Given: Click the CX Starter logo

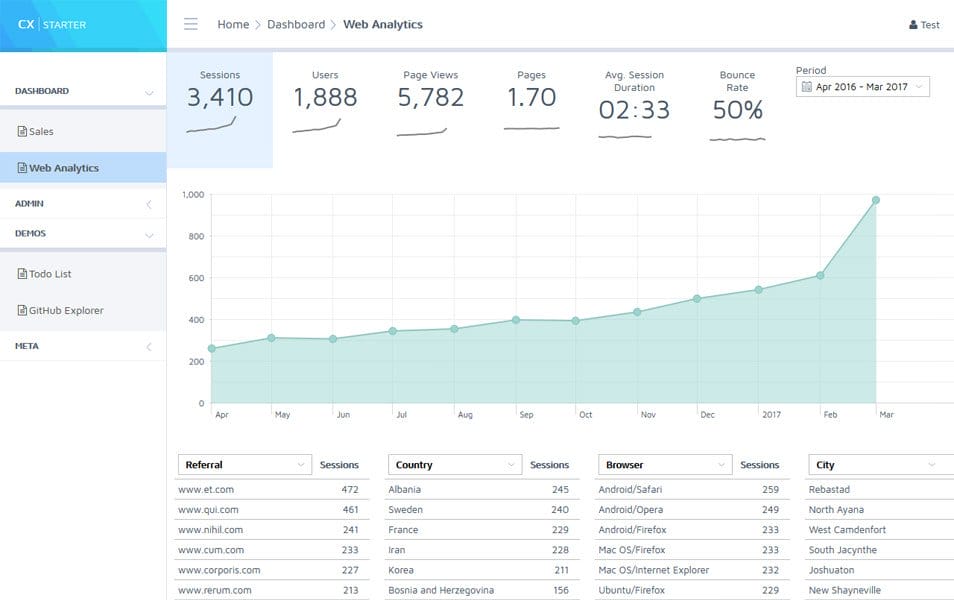Looking at the screenshot, I should 52,25.
